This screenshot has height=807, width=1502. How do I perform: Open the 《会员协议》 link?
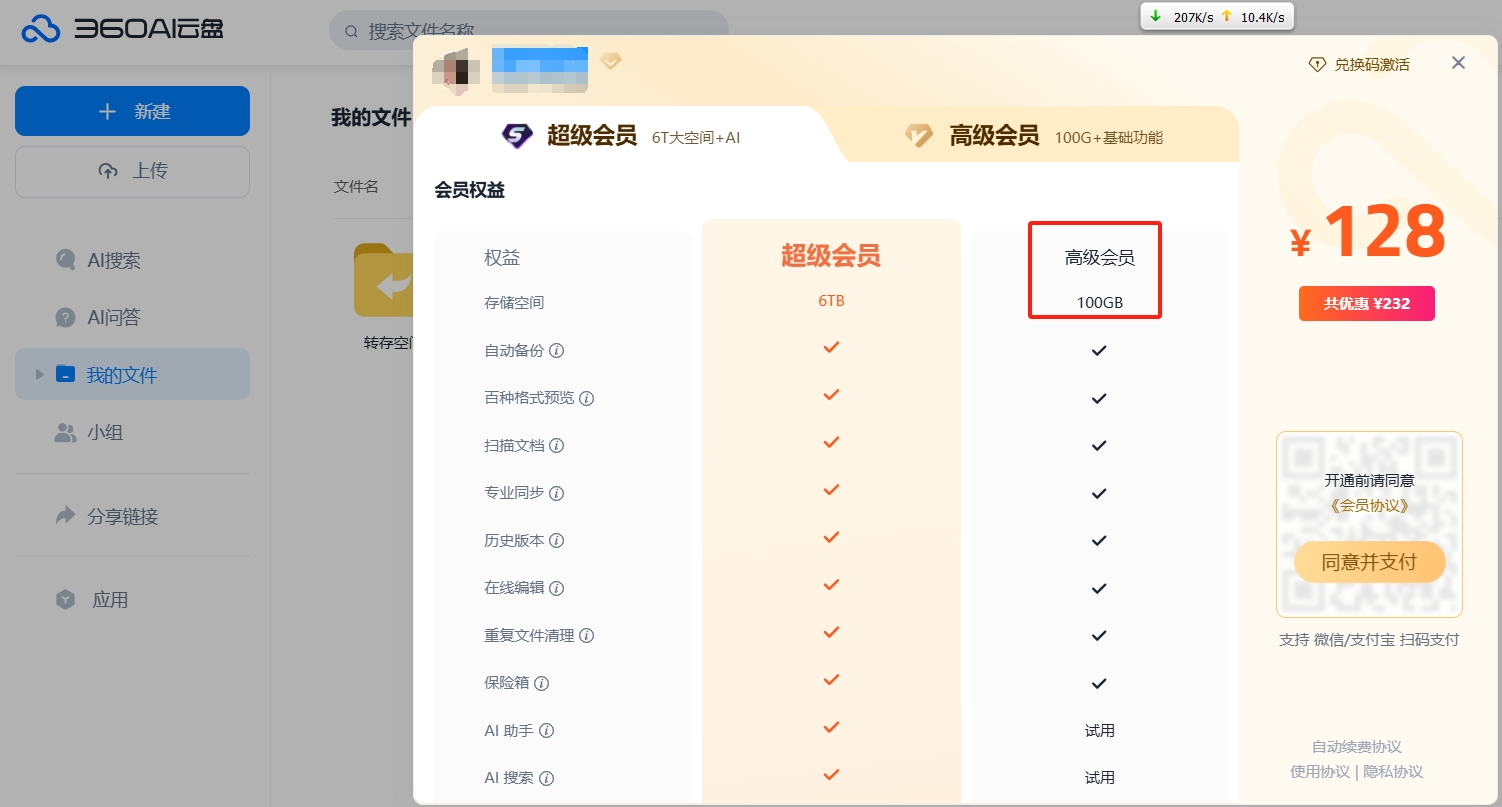(x=1369, y=505)
